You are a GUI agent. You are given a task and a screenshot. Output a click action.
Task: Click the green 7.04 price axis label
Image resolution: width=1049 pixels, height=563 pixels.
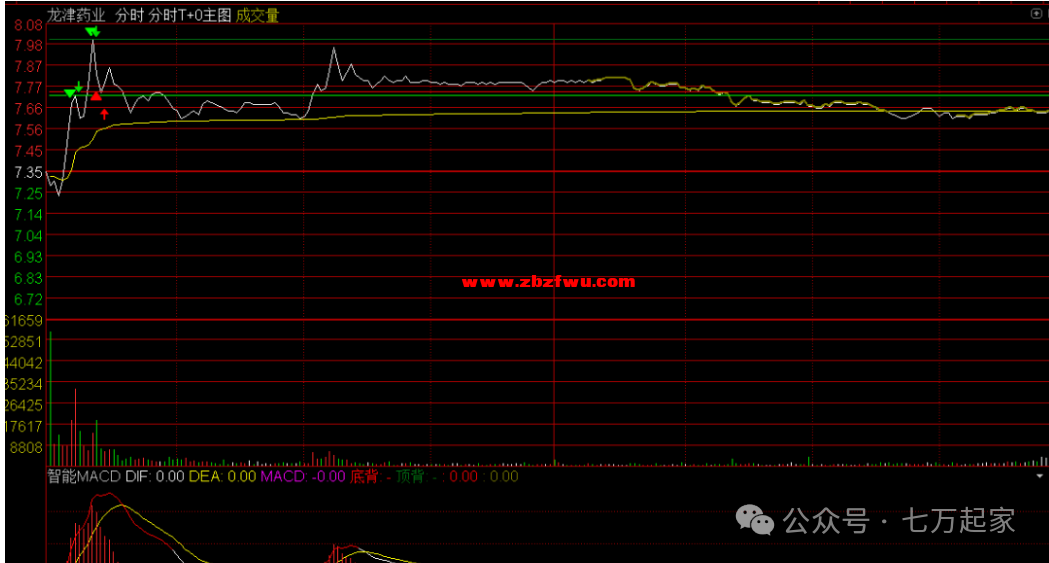coord(29,235)
